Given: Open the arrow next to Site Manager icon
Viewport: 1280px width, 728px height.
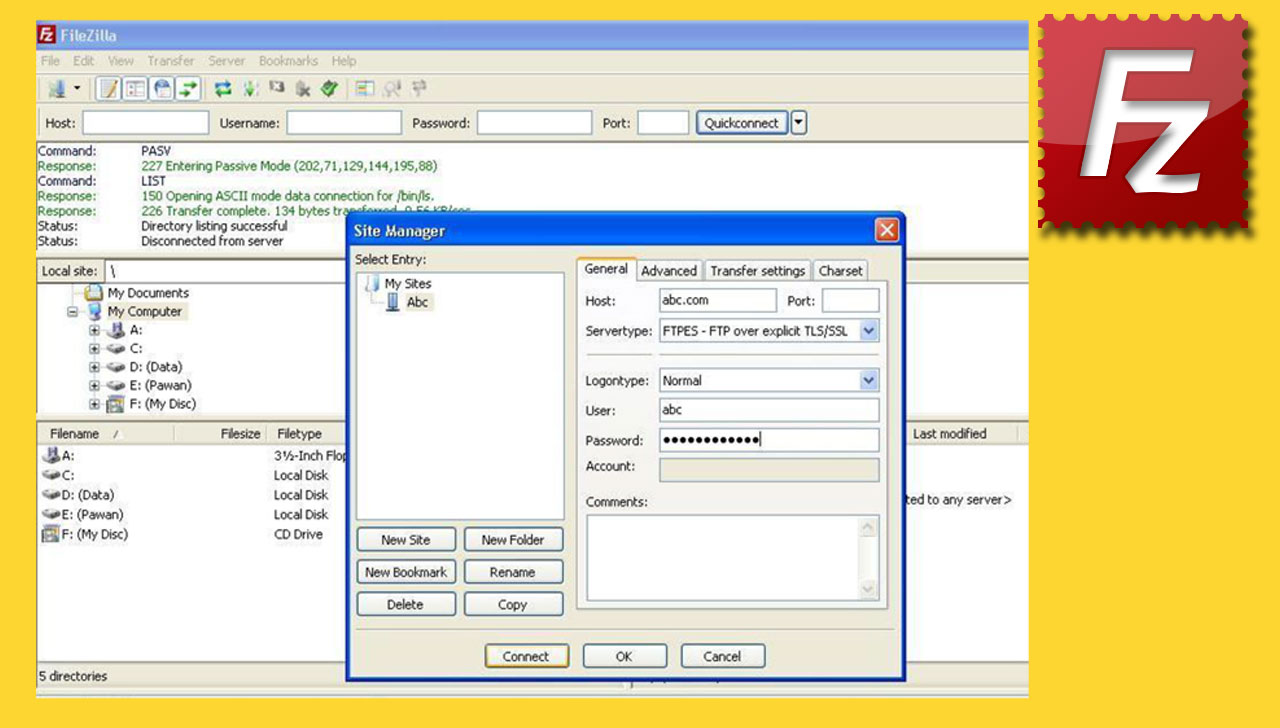Looking at the screenshot, I should 77,88.
